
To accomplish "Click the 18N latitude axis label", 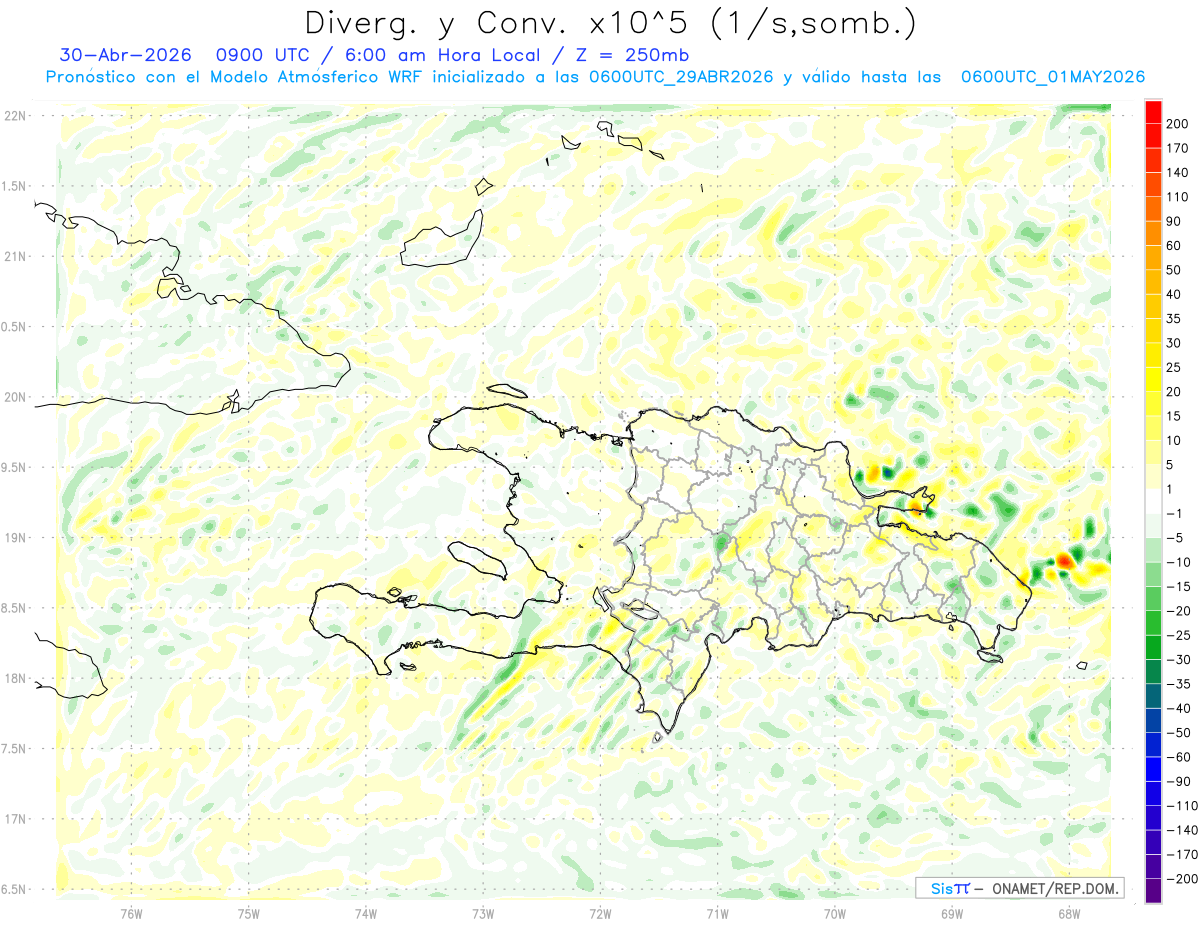I will point(15,678).
